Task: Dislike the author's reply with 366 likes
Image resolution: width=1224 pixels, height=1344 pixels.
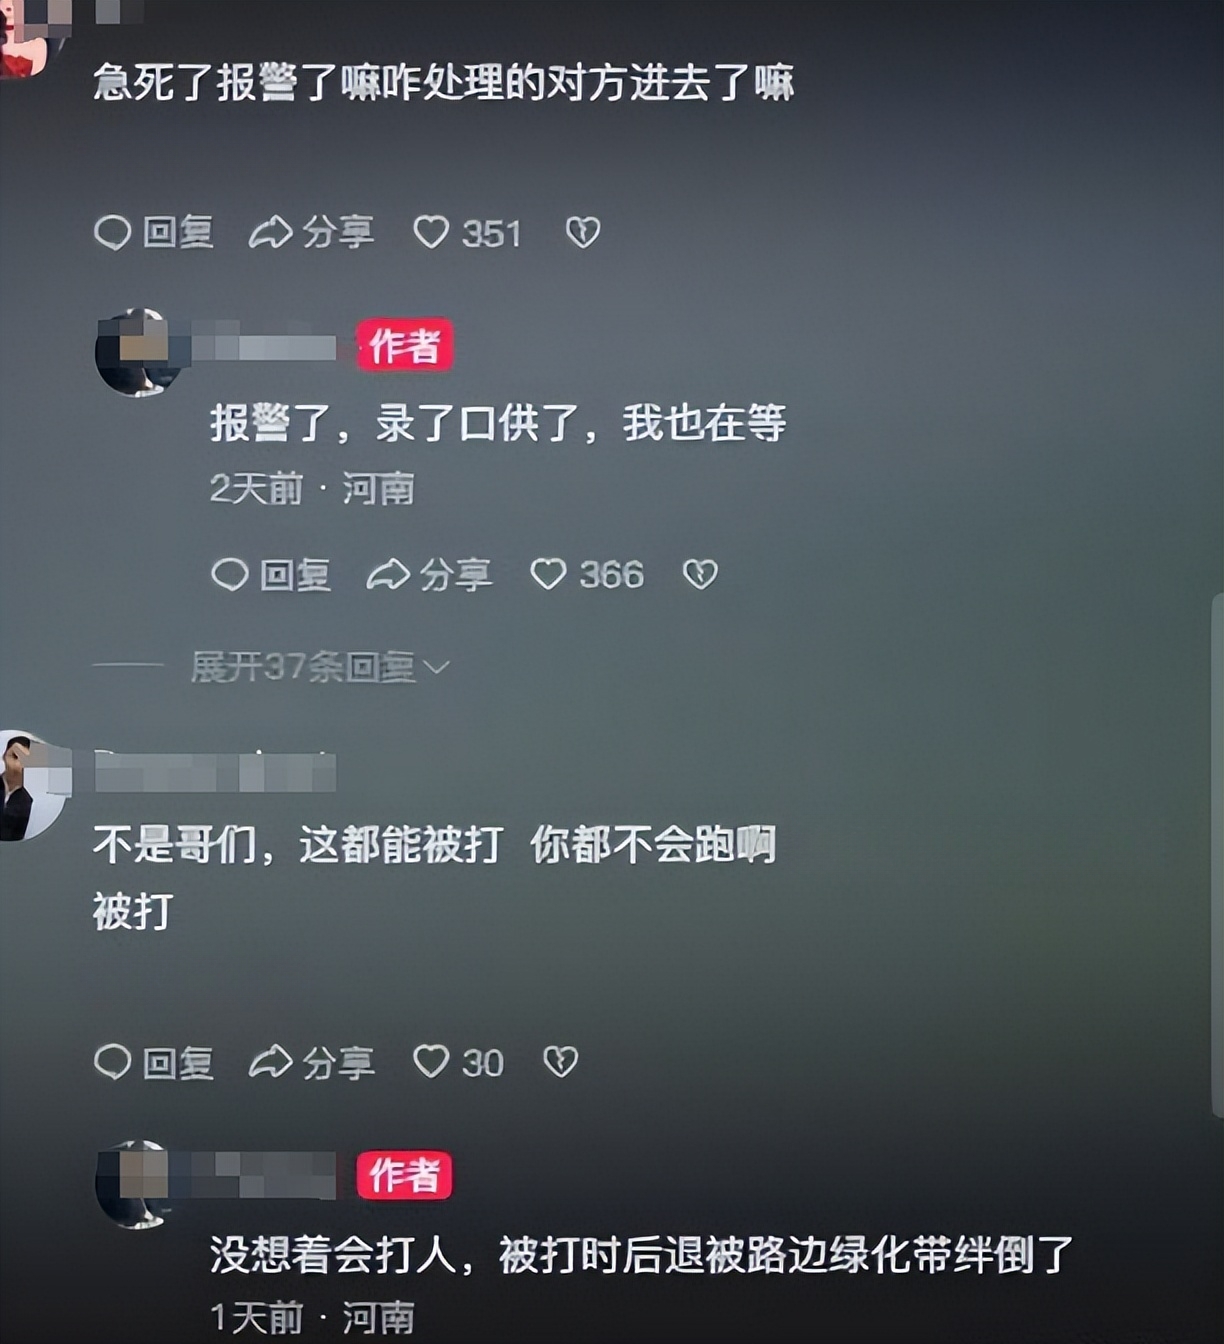Action: click(x=700, y=574)
